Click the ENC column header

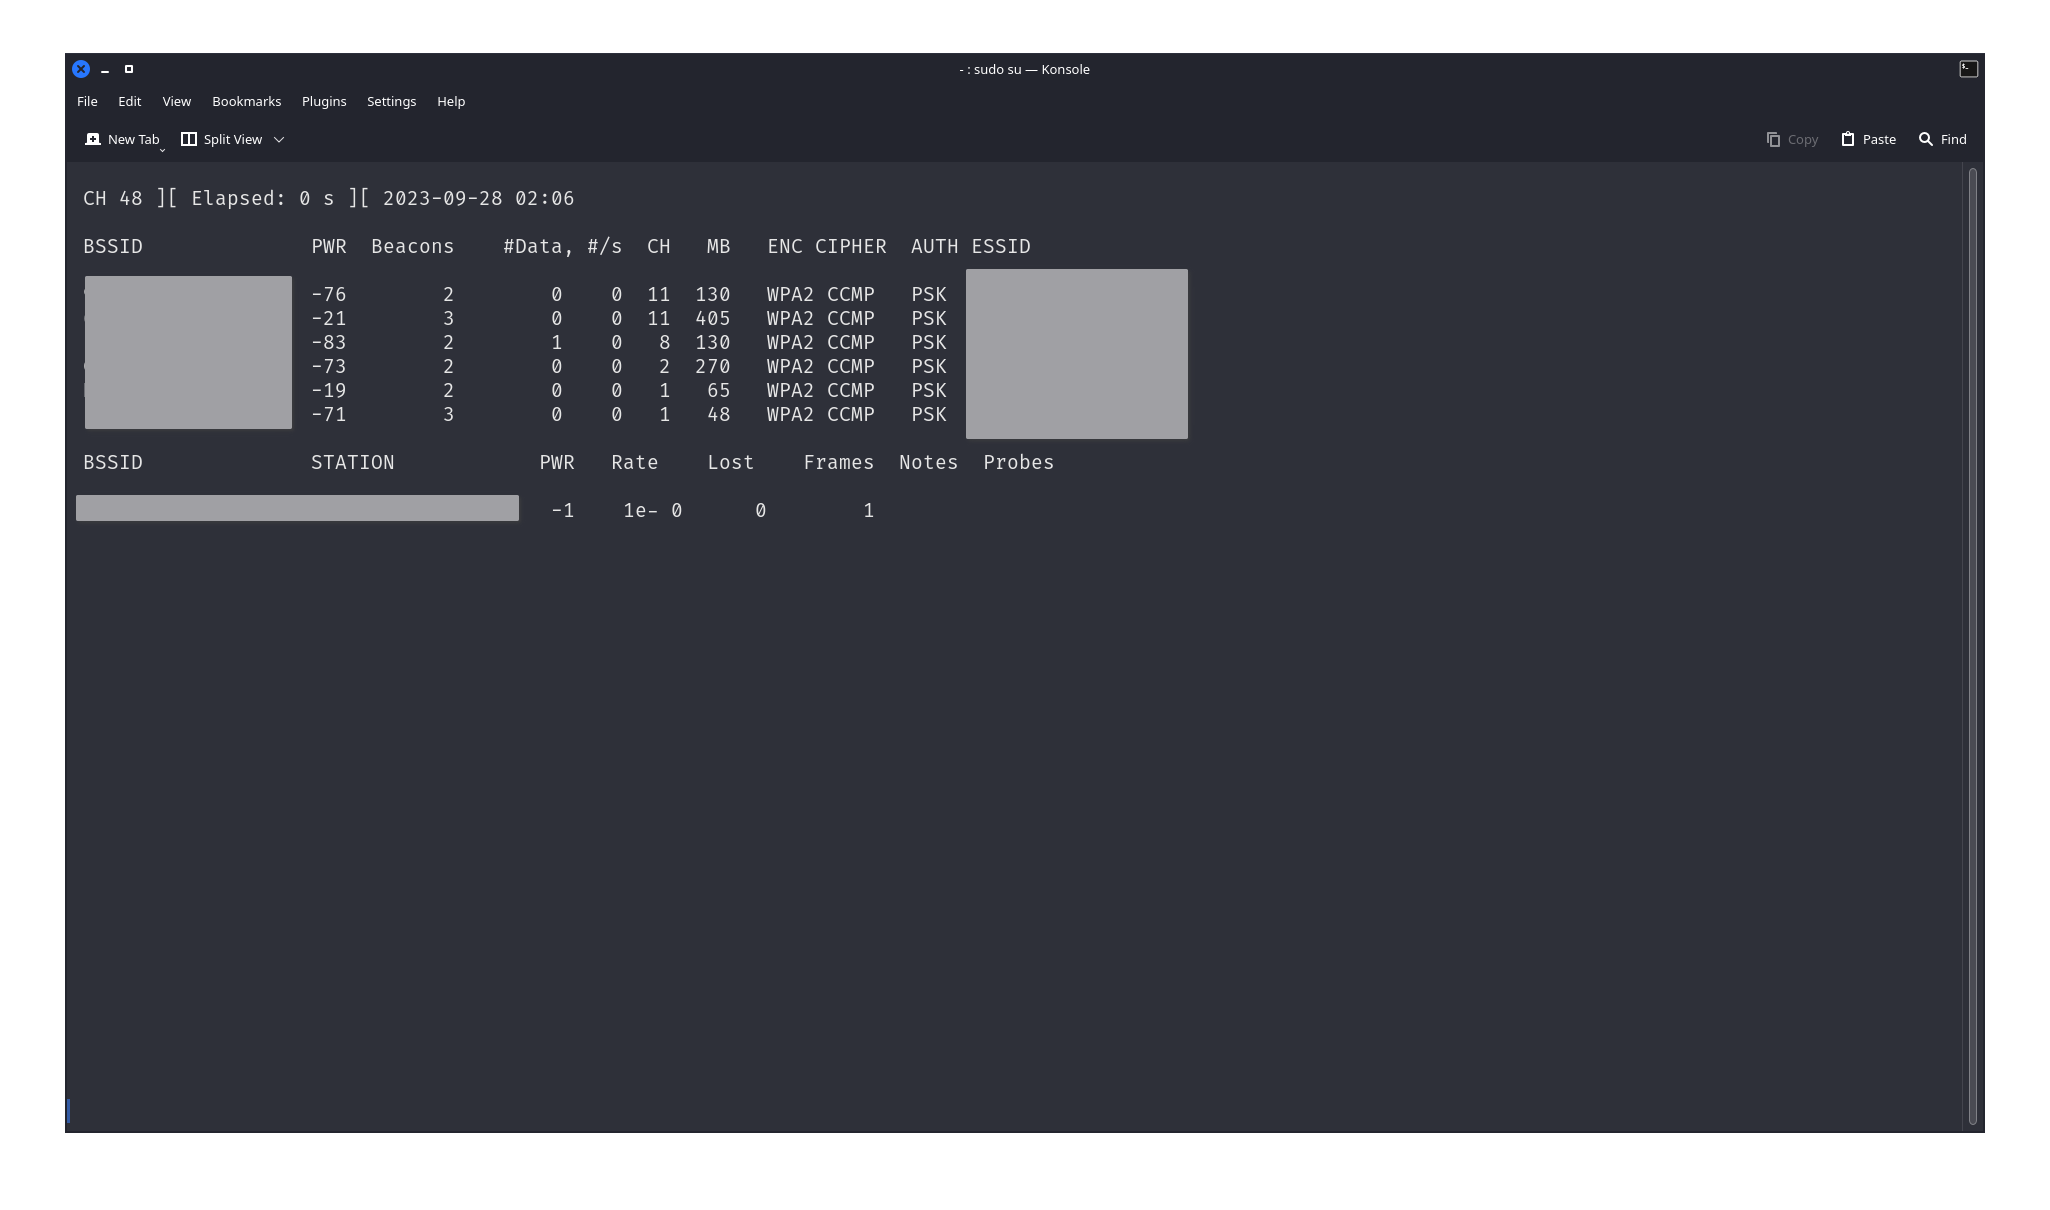pyautogui.click(x=785, y=246)
